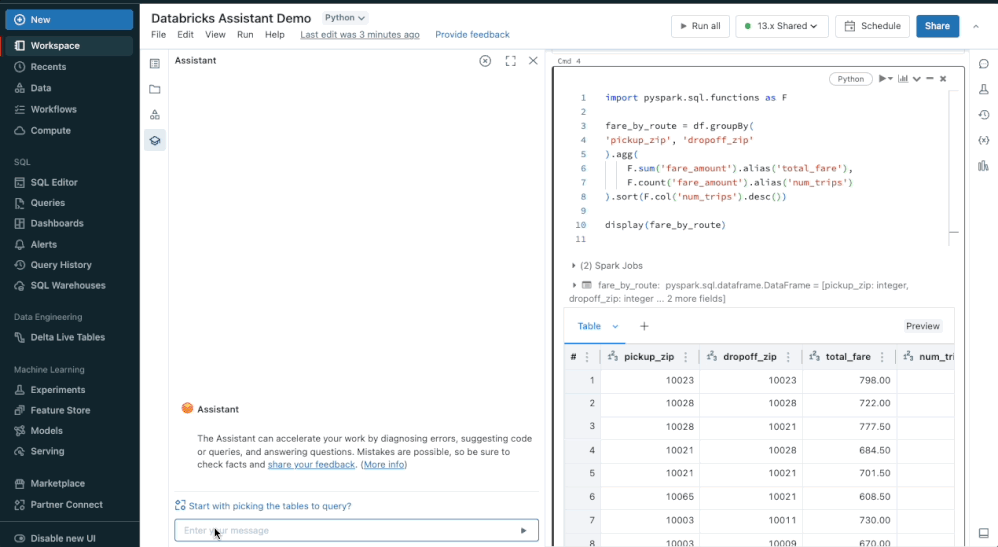Open the 13.x Shared cluster dropdown
Screen dimensions: 998x547
(x=781, y=26)
